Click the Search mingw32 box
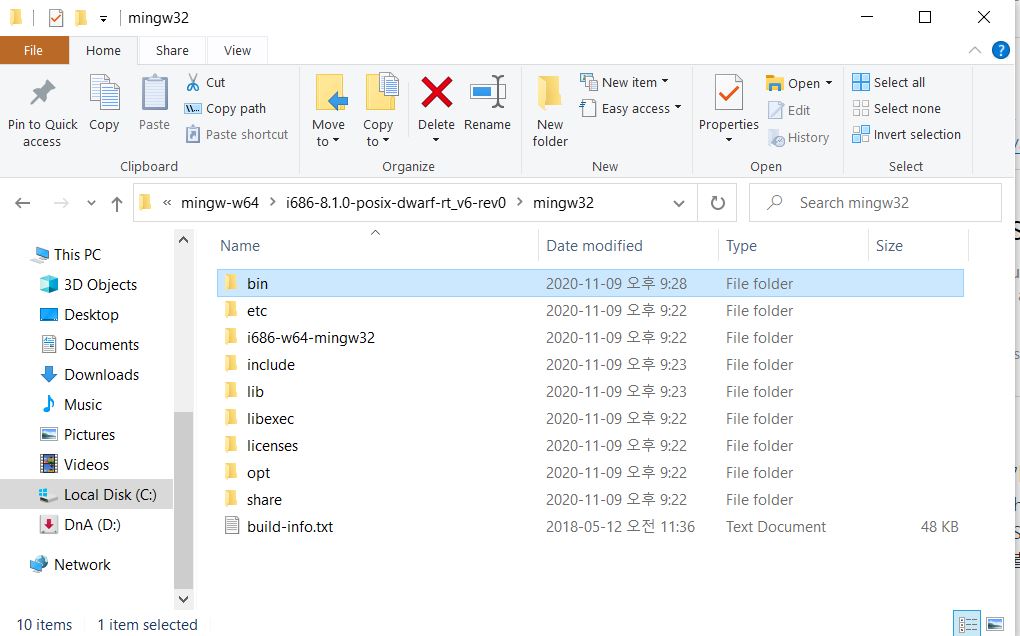The image size is (1020, 636). point(875,203)
